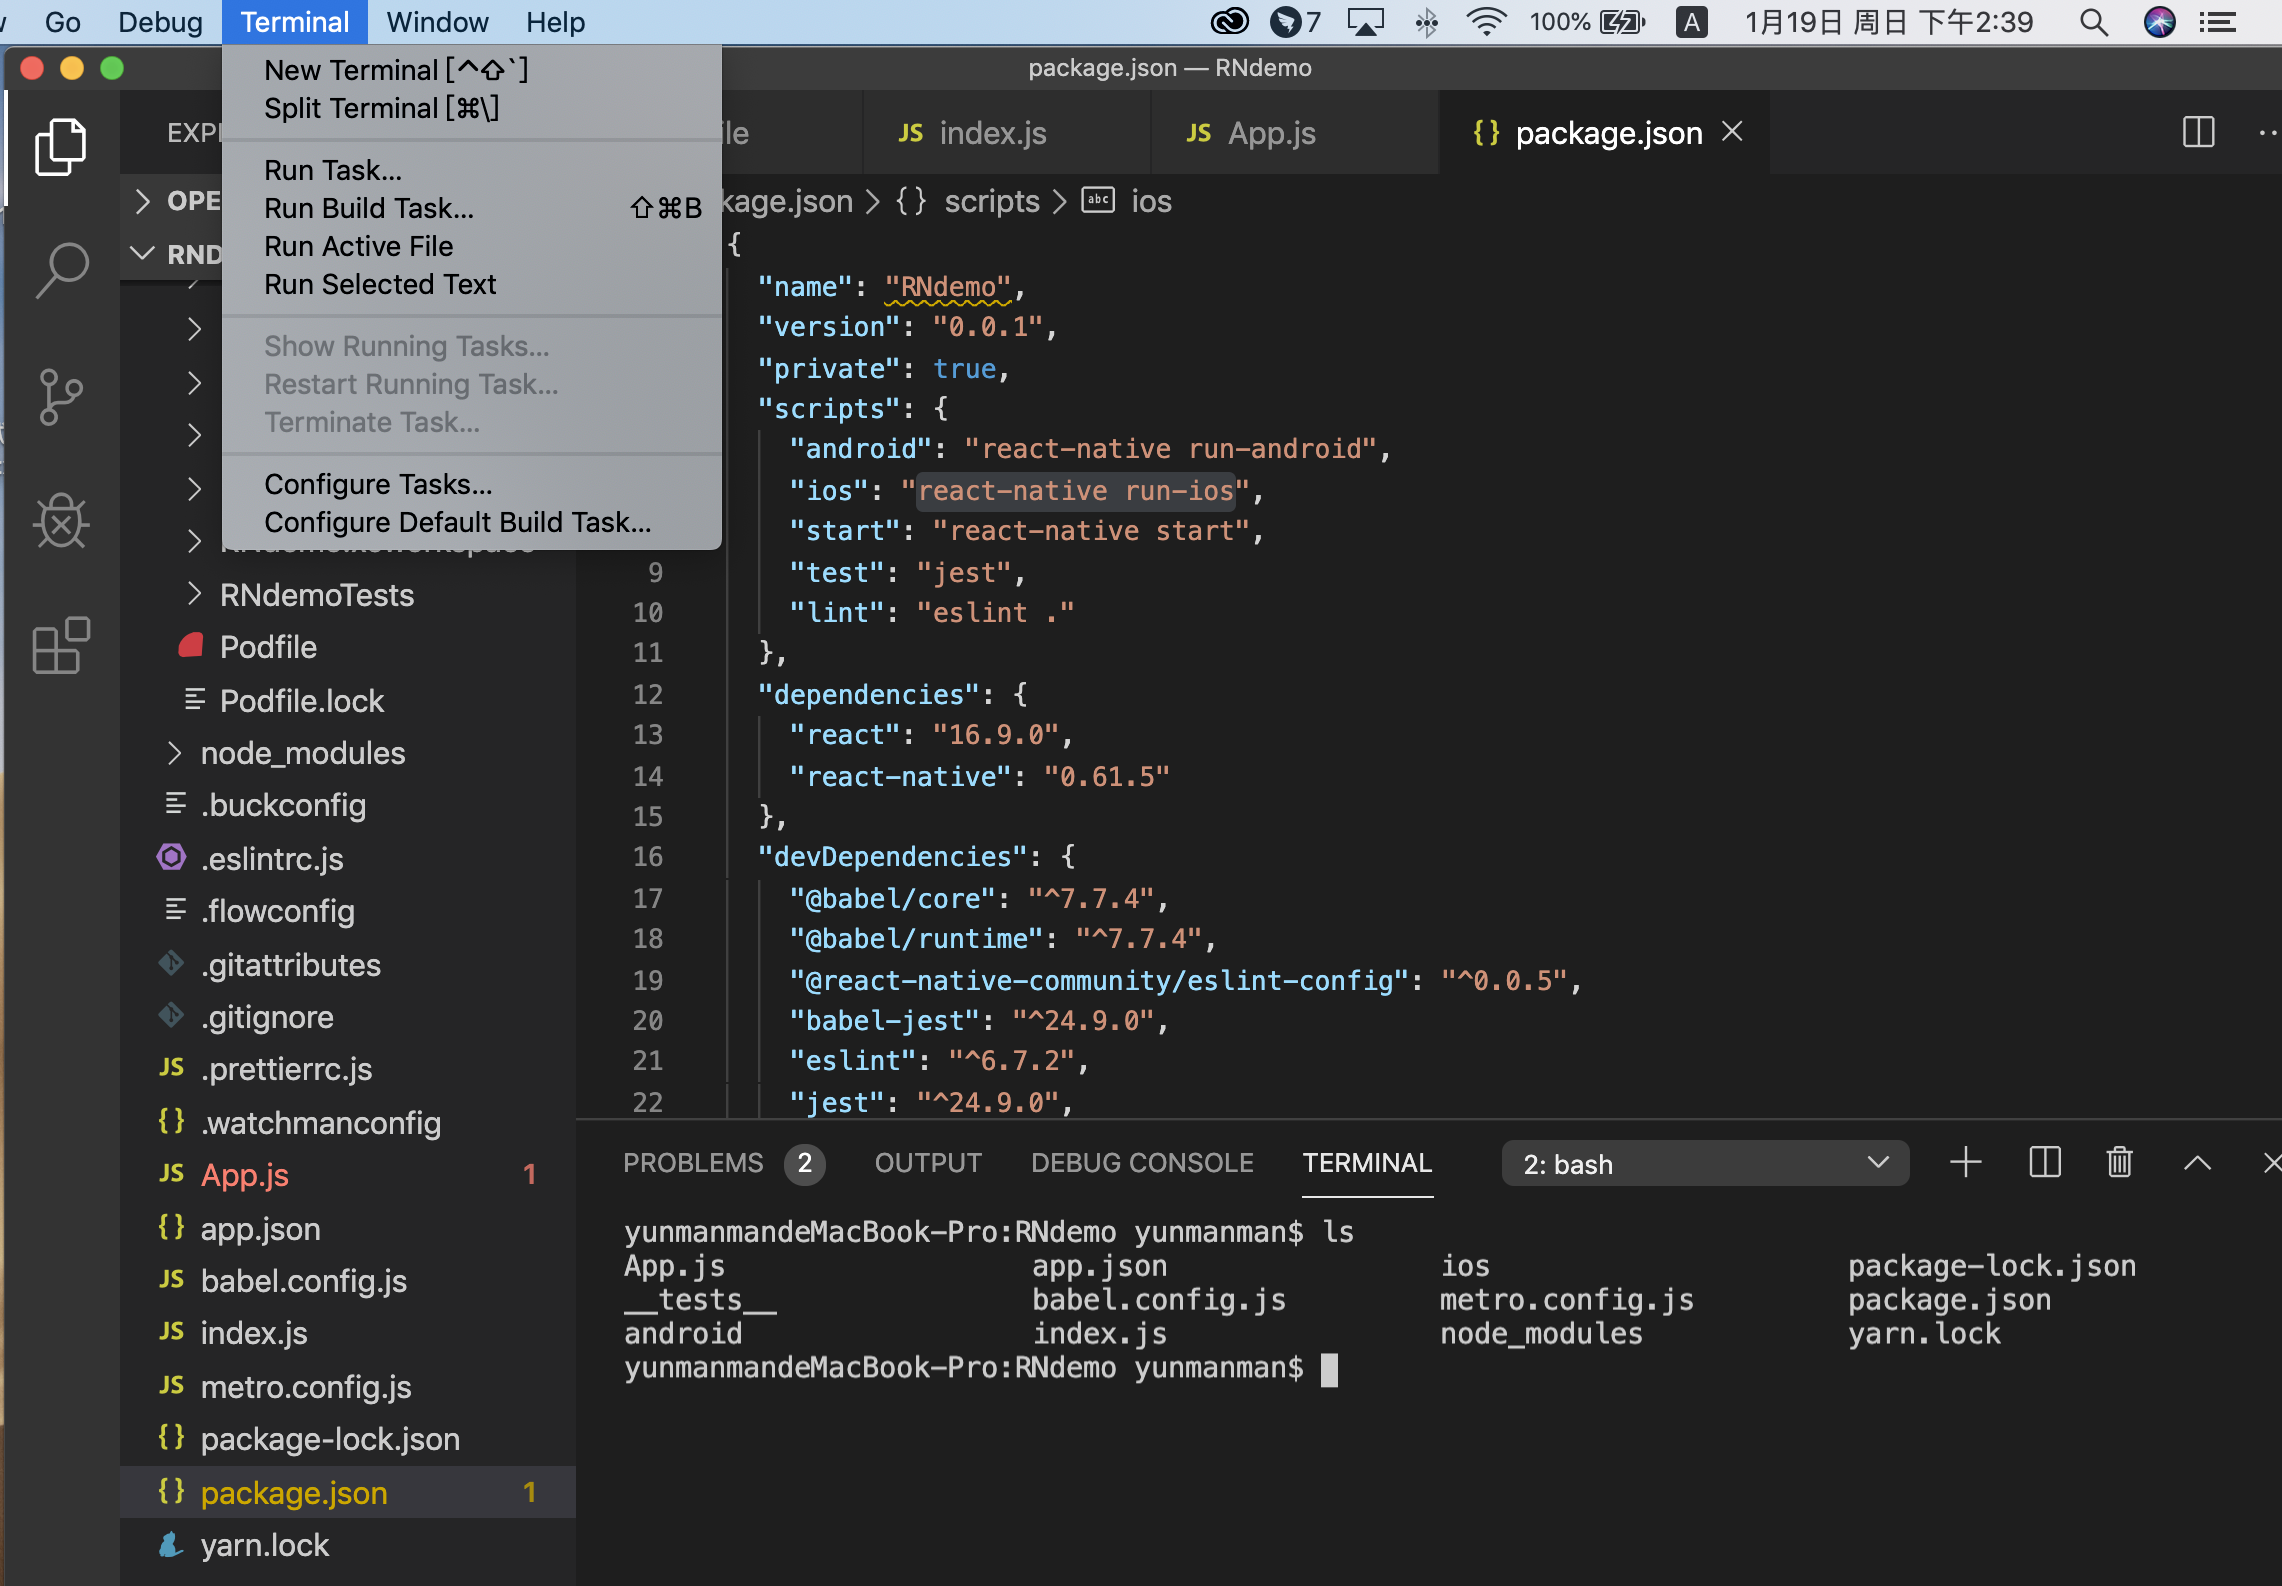The height and width of the screenshot is (1586, 2282).
Task: Choose Run Active File
Action: pos(472,246)
